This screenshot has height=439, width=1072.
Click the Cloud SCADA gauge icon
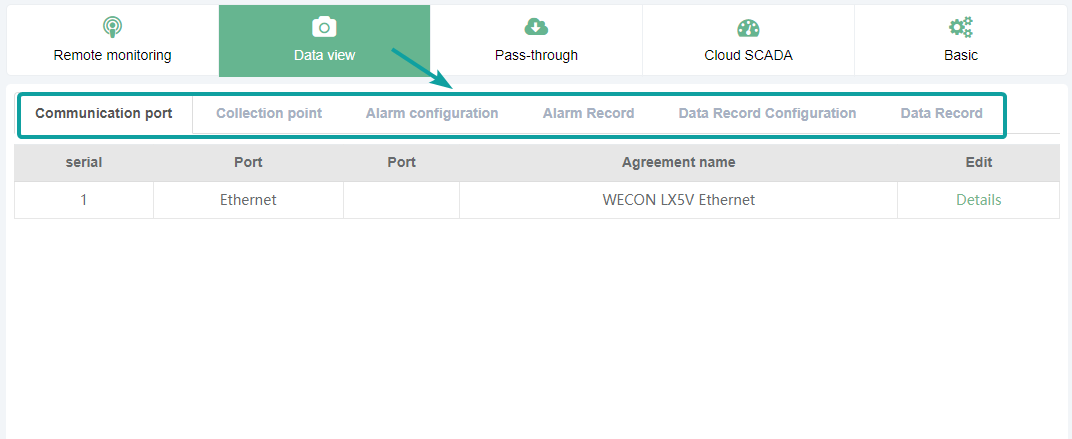coord(748,27)
